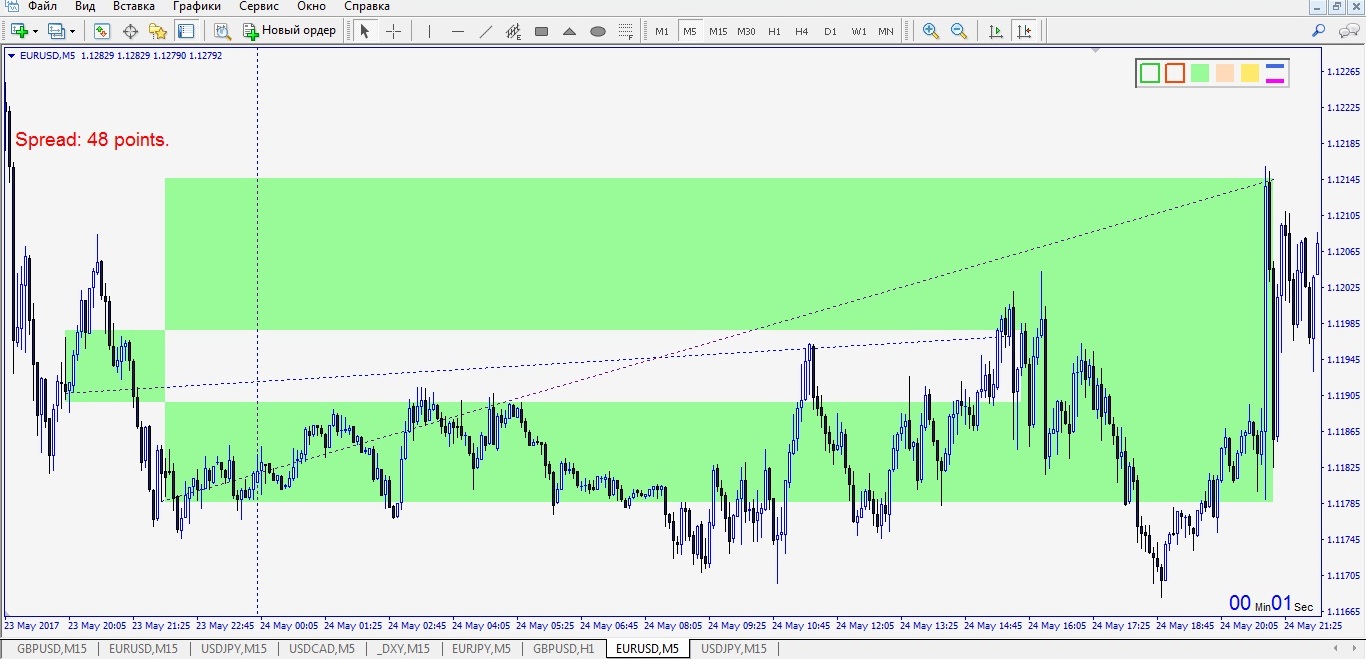Pick the yellow color swatch
1366x659 pixels.
1250,73
